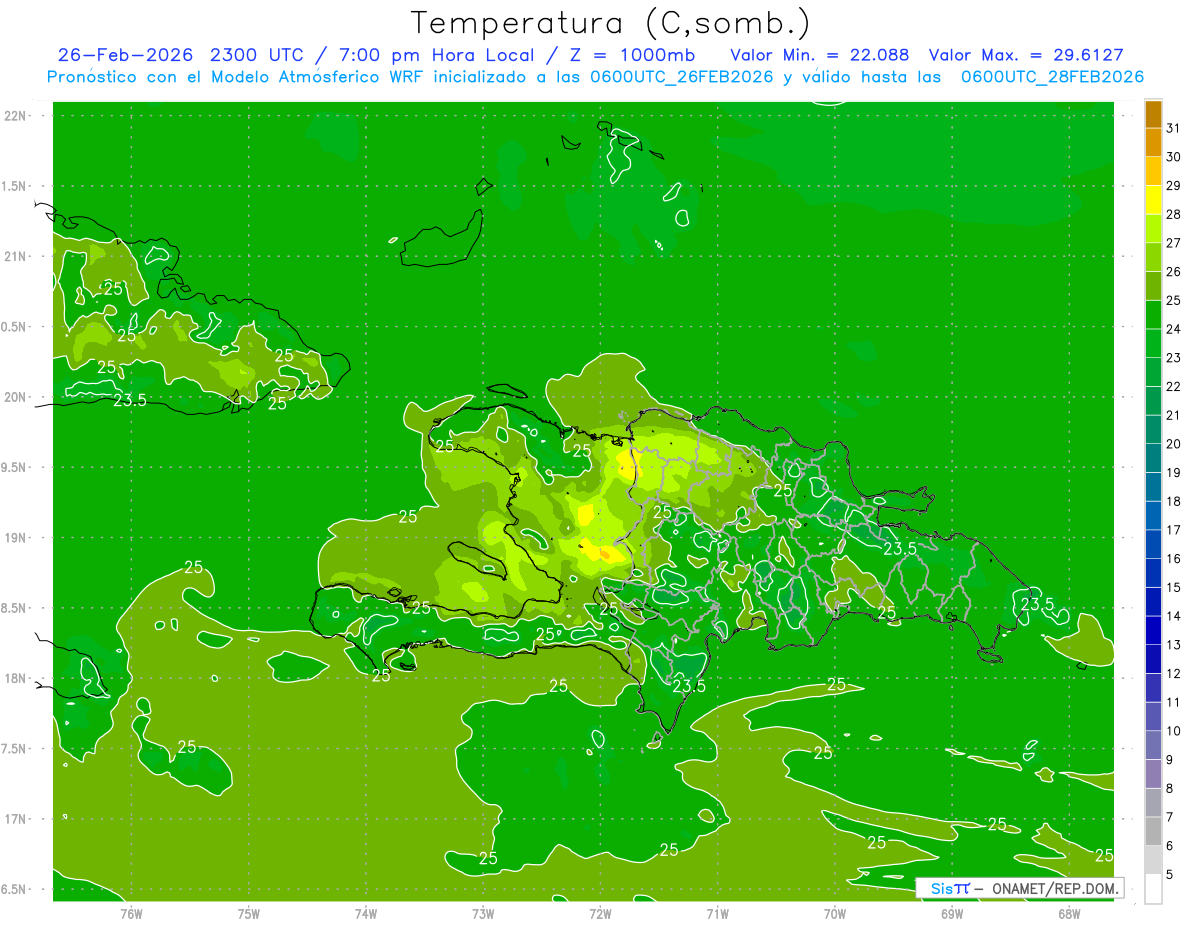Click the colorbar label '14'

pyautogui.click(x=1174, y=616)
